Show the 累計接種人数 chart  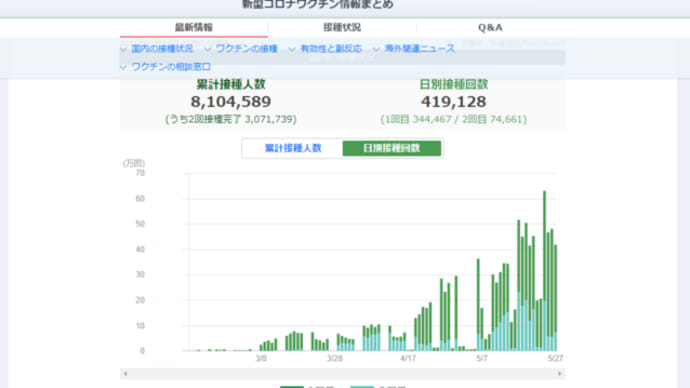coord(293,148)
